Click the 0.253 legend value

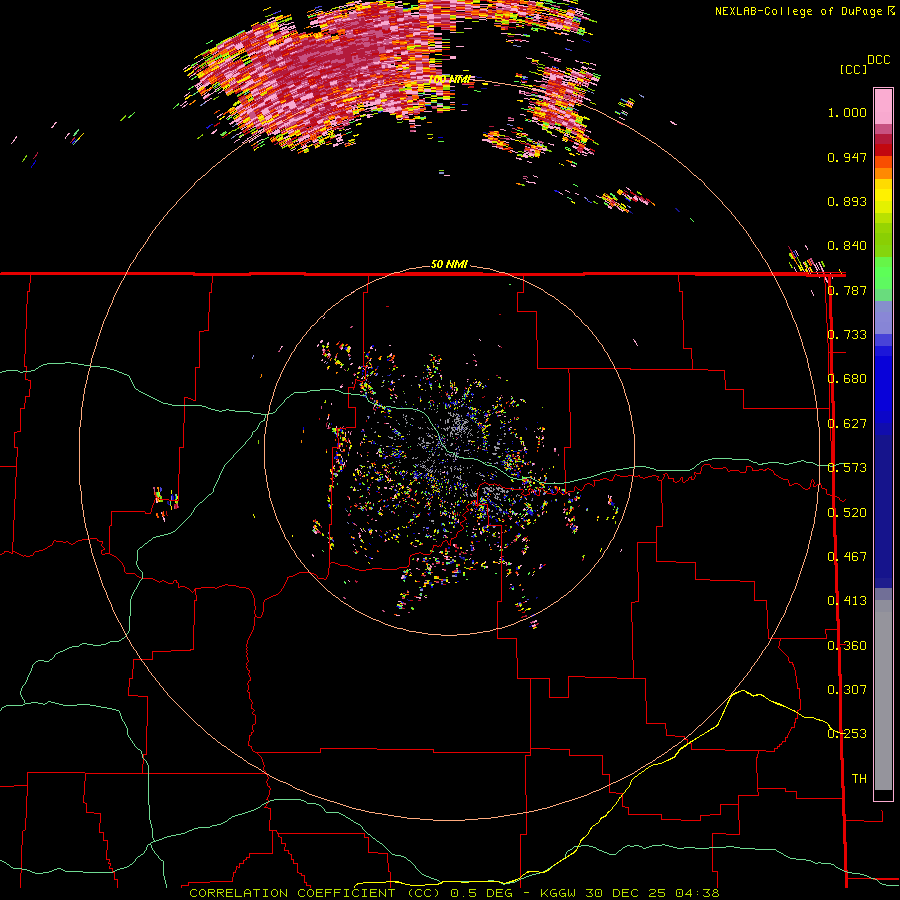coord(847,734)
